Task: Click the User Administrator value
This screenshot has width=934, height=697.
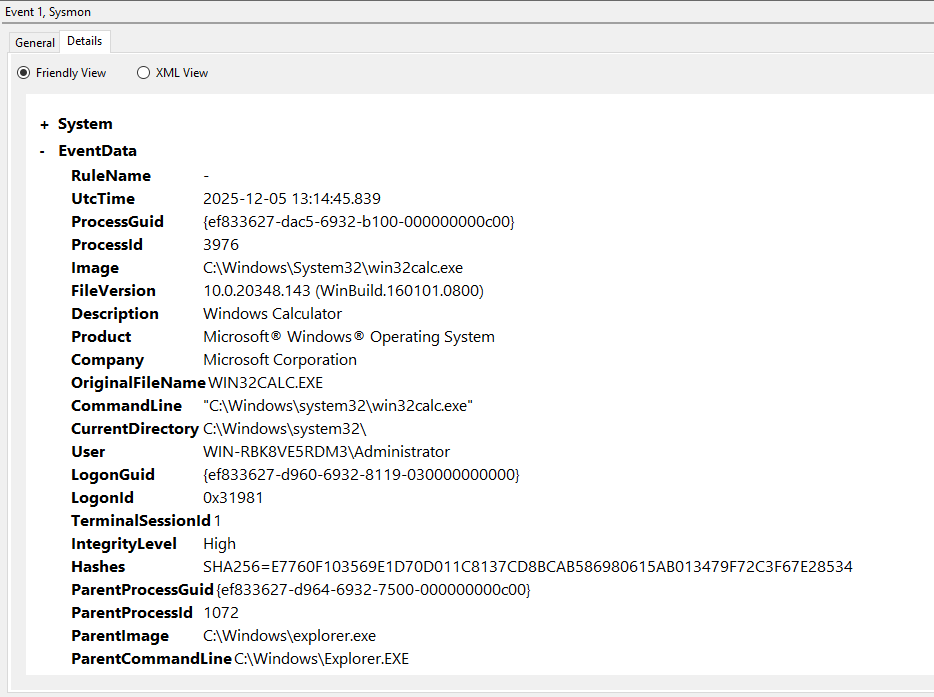Action: (326, 452)
